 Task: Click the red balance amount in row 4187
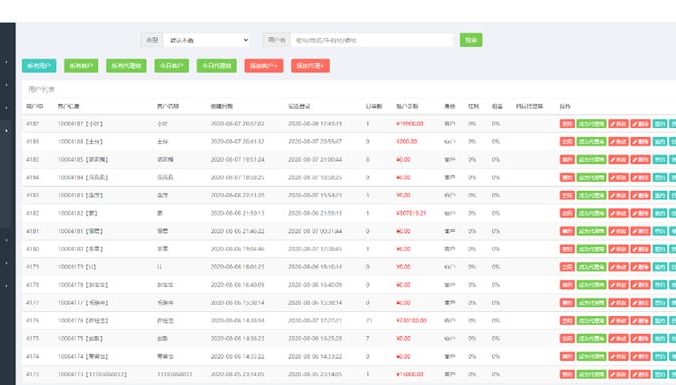click(410, 124)
